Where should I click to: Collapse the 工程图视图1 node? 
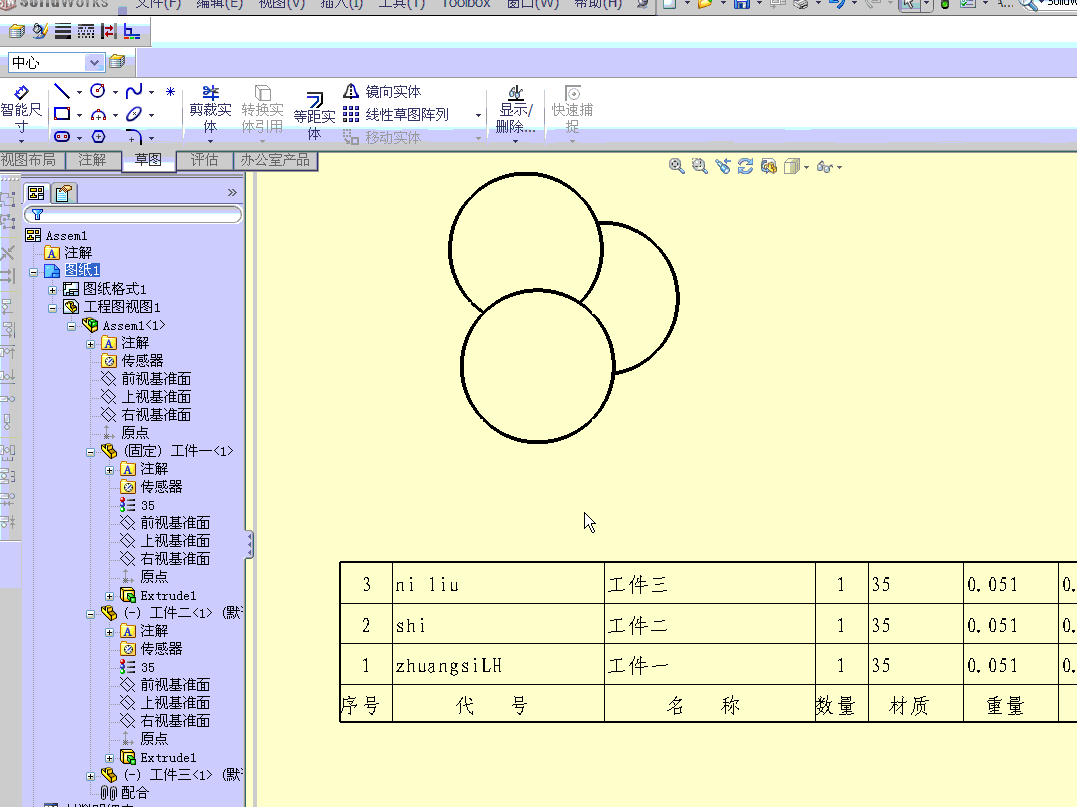(52, 308)
